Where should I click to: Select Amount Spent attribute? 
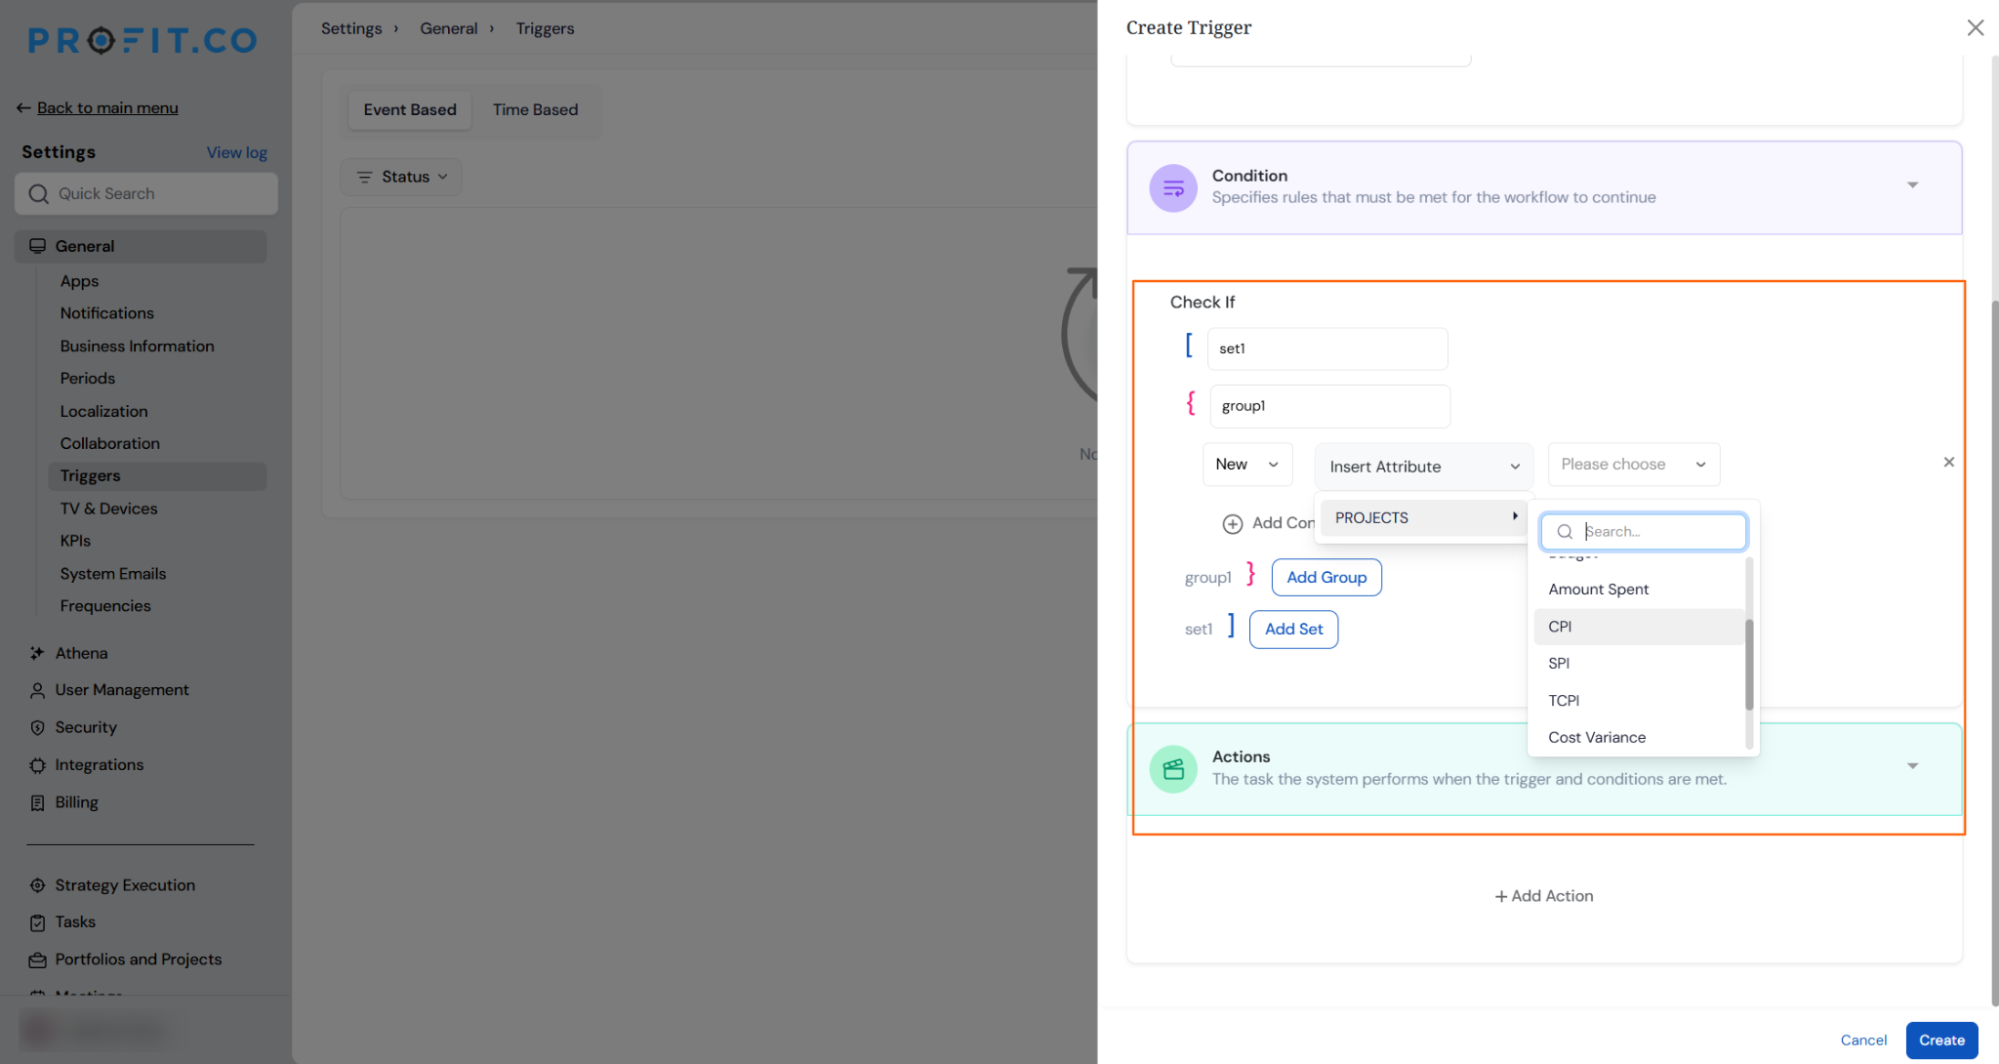point(1638,590)
